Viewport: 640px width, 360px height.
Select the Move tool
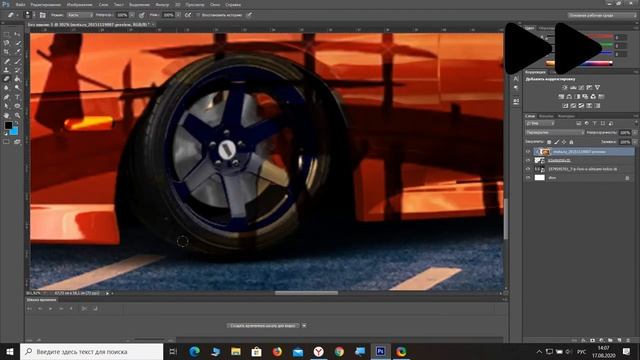click(x=17, y=35)
